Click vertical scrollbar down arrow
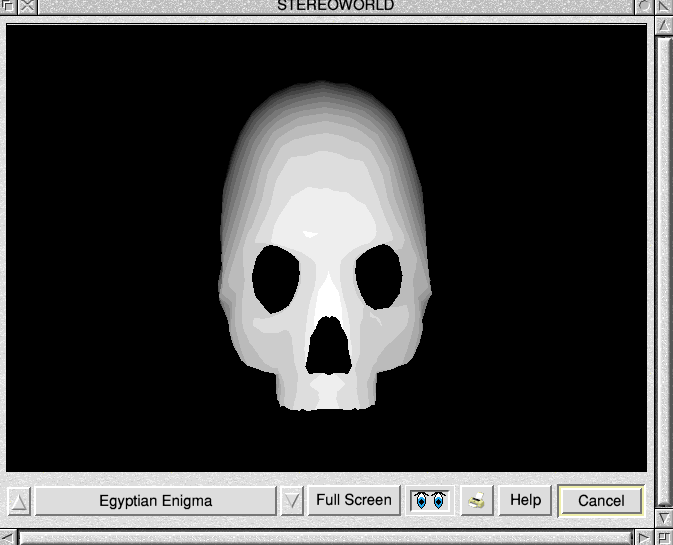Viewport: 673px width, 545px height. tap(663, 518)
